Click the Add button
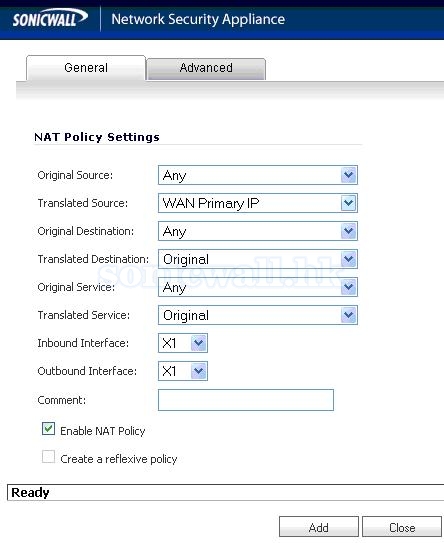 pyautogui.click(x=319, y=527)
